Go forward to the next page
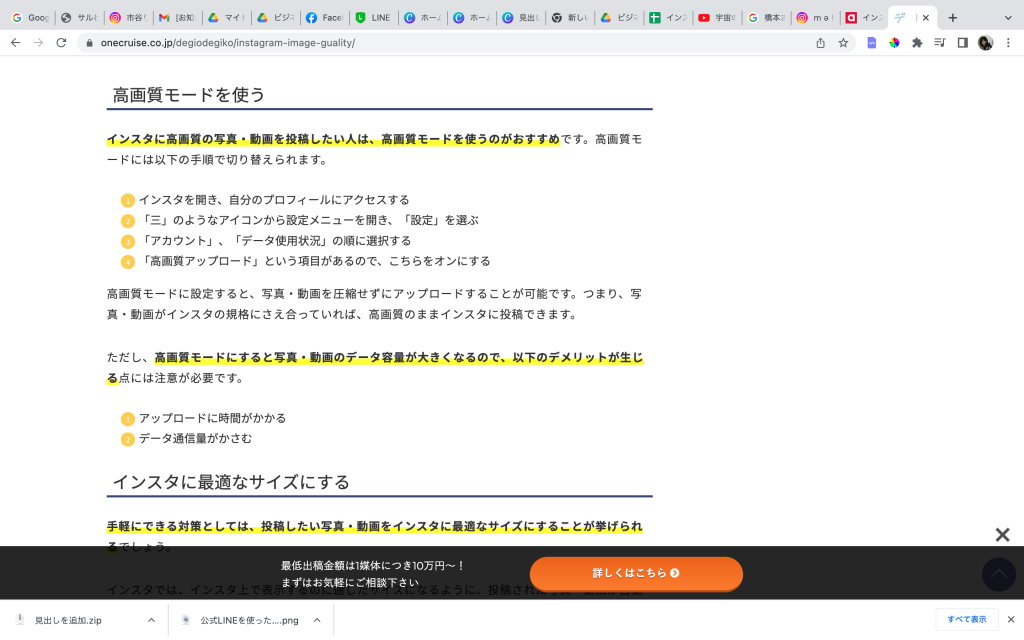1024x640 pixels. [x=39, y=42]
